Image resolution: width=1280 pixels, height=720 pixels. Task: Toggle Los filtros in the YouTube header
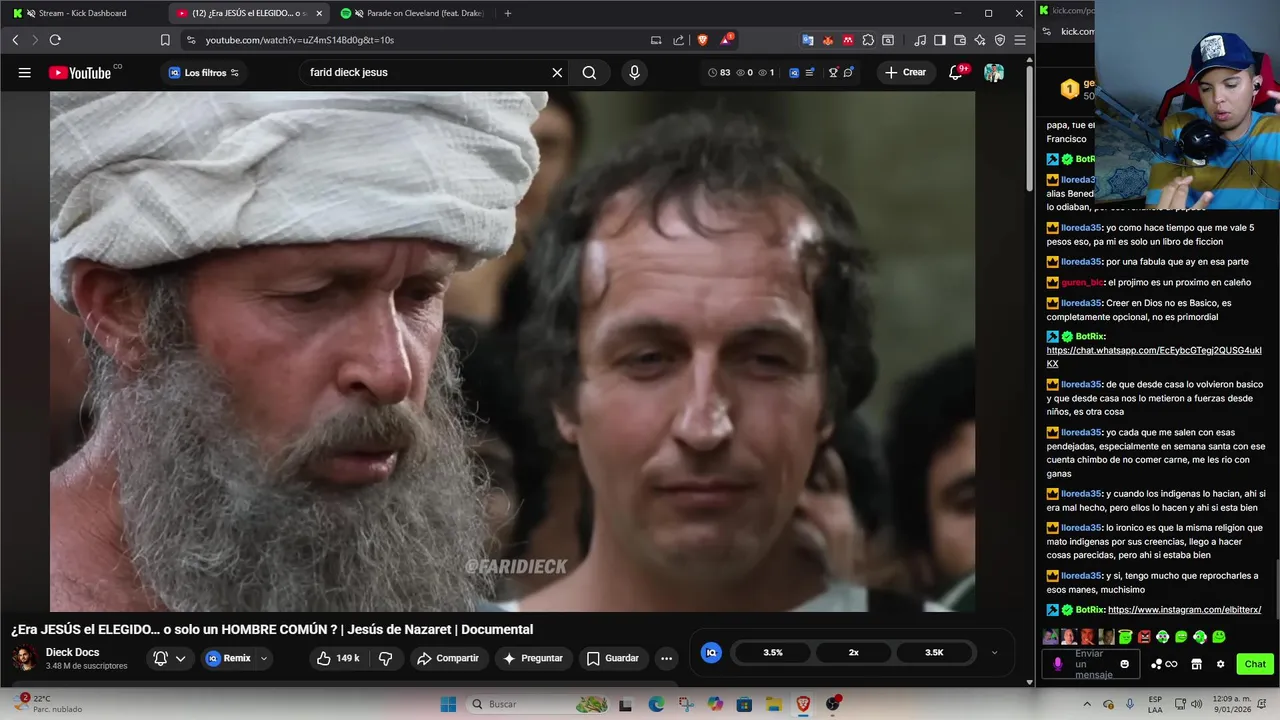click(204, 72)
